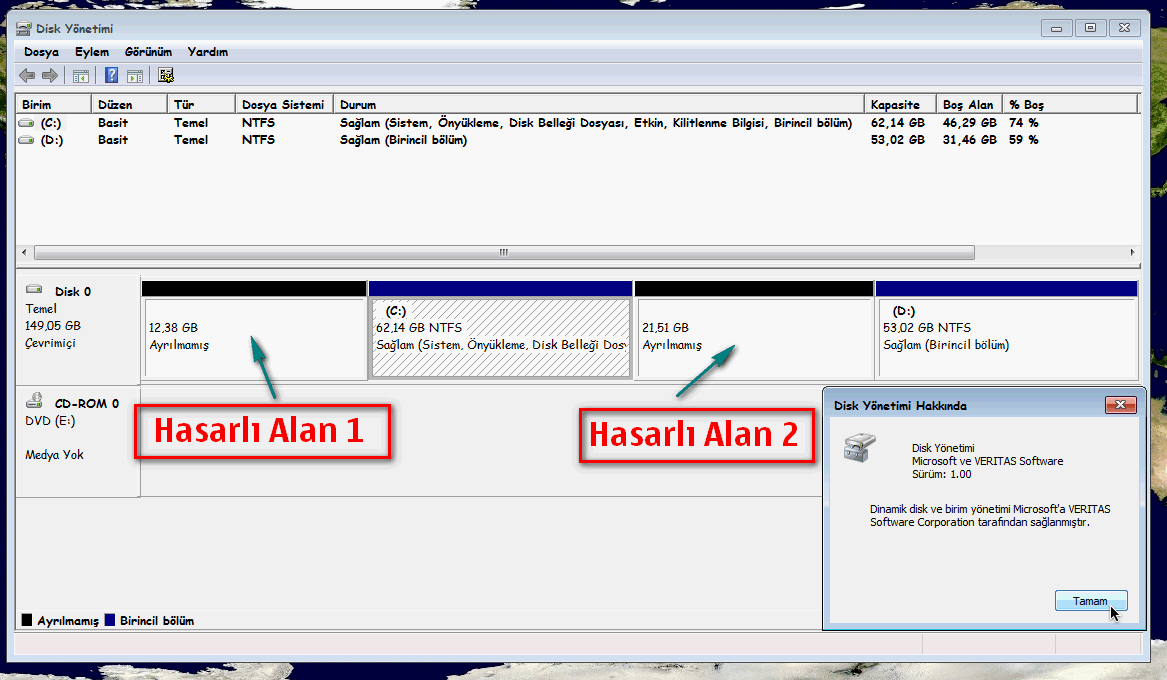The width and height of the screenshot is (1167, 680).
Task: Select the 21,51 GB Ayrılmamış partition
Action: click(x=754, y=330)
